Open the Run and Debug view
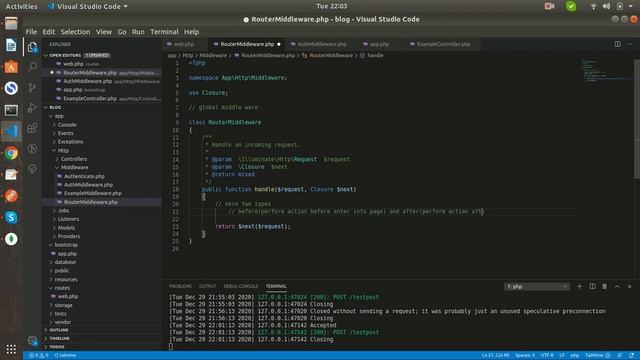The width and height of the screenshot is (640, 360). tap(32, 108)
